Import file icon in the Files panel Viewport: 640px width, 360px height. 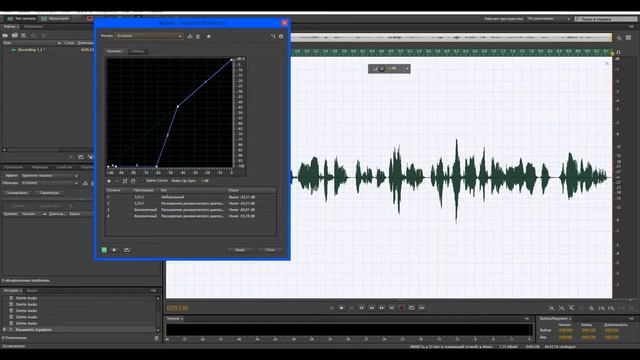coord(15,36)
